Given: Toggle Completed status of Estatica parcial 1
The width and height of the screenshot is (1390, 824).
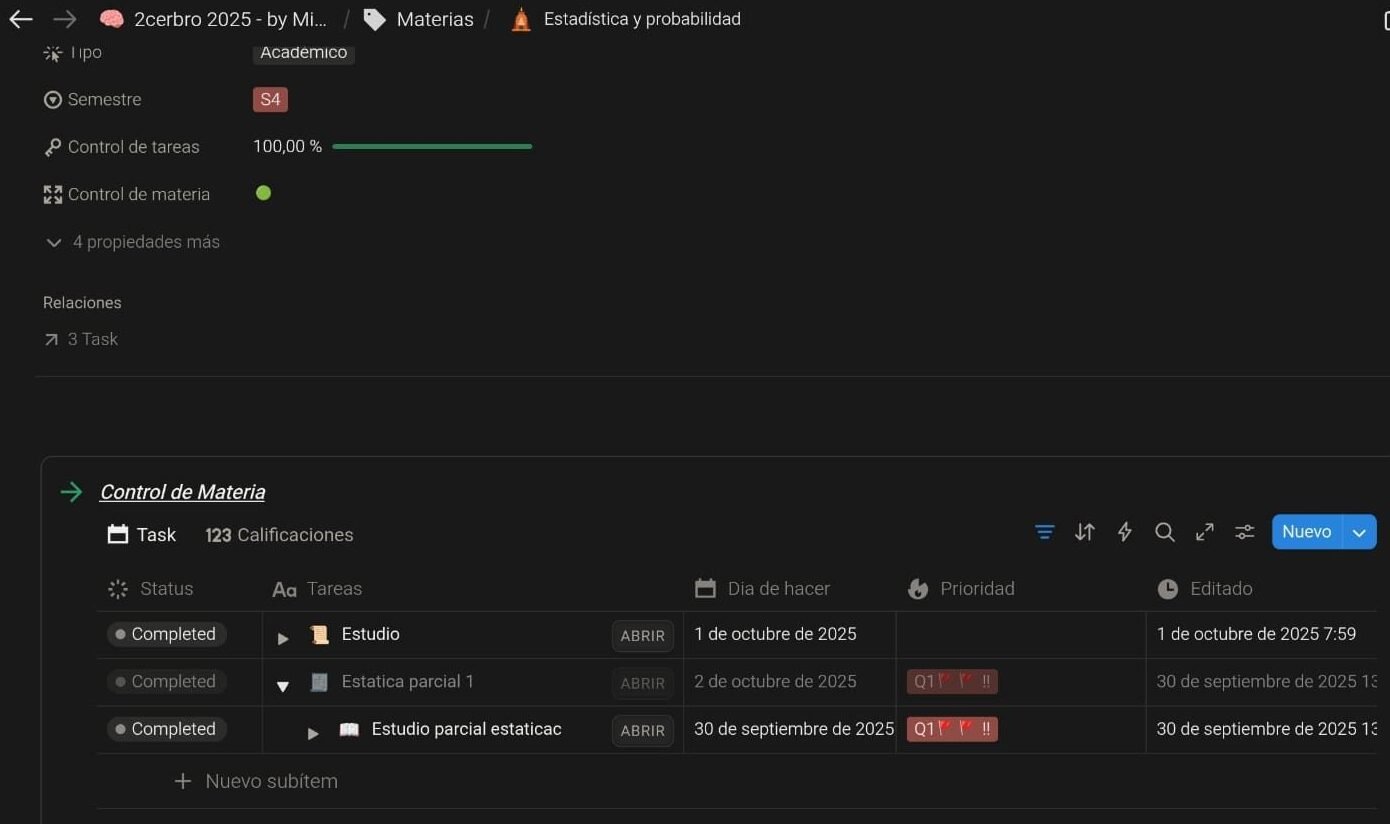Looking at the screenshot, I should point(166,682).
